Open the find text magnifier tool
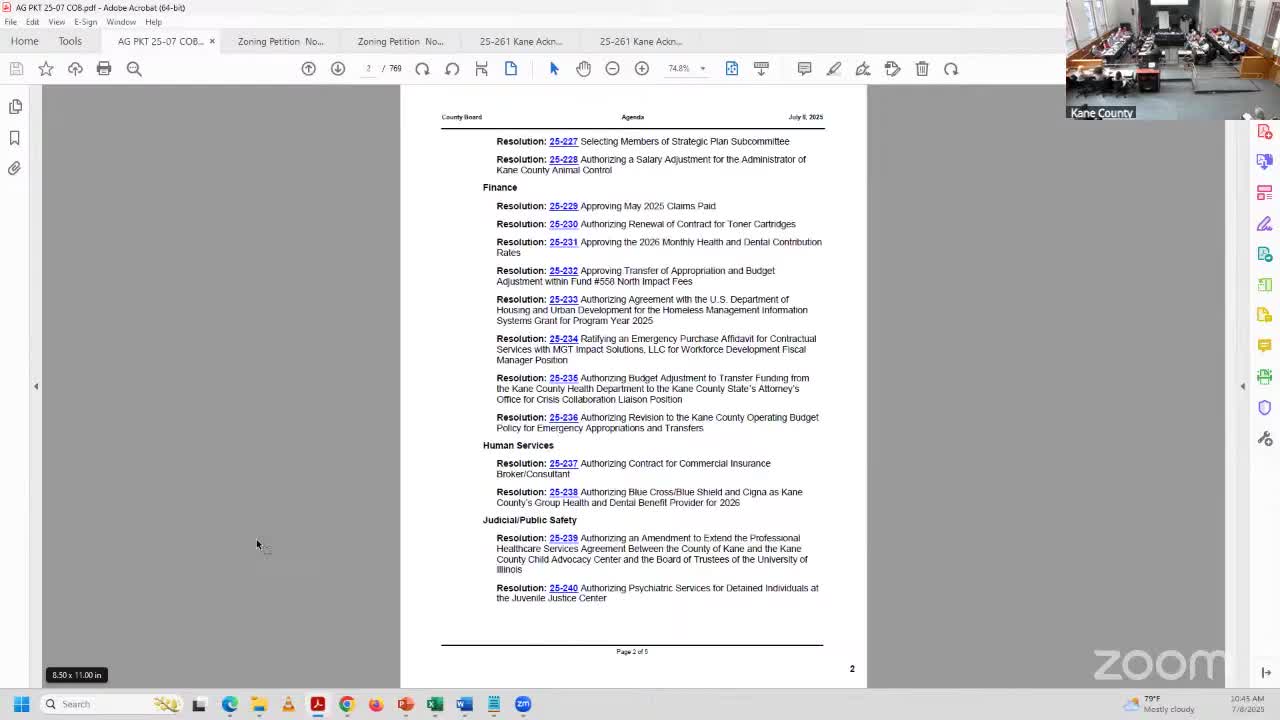This screenshot has width=1280, height=720. 134,68
